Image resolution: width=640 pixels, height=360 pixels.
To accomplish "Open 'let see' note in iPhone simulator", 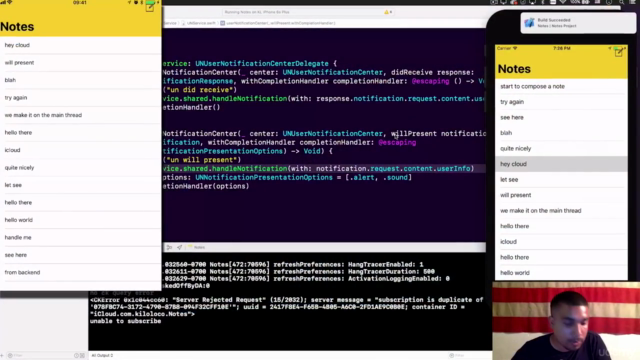I will point(561,179).
